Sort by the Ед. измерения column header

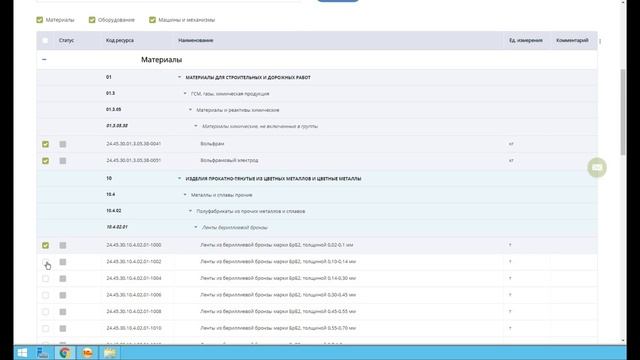point(526,40)
